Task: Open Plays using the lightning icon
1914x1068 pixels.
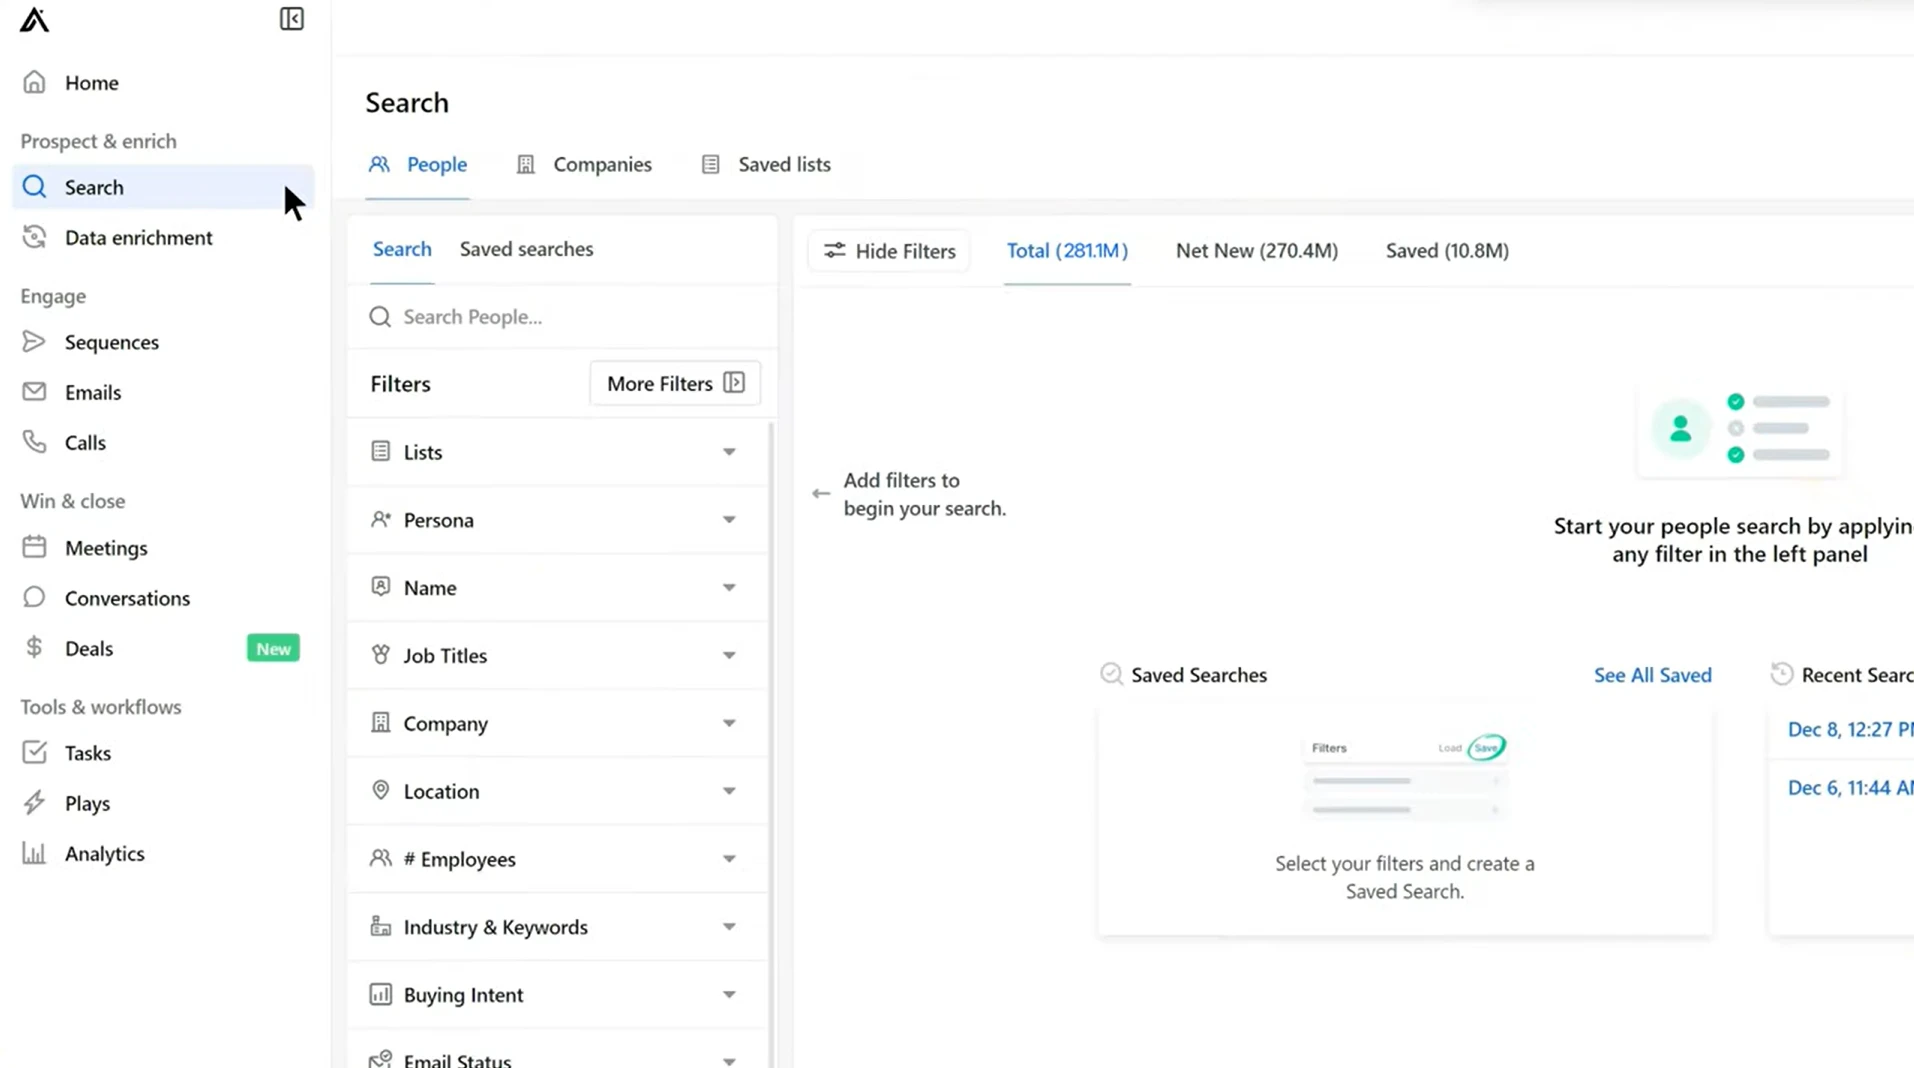Action: [35, 802]
